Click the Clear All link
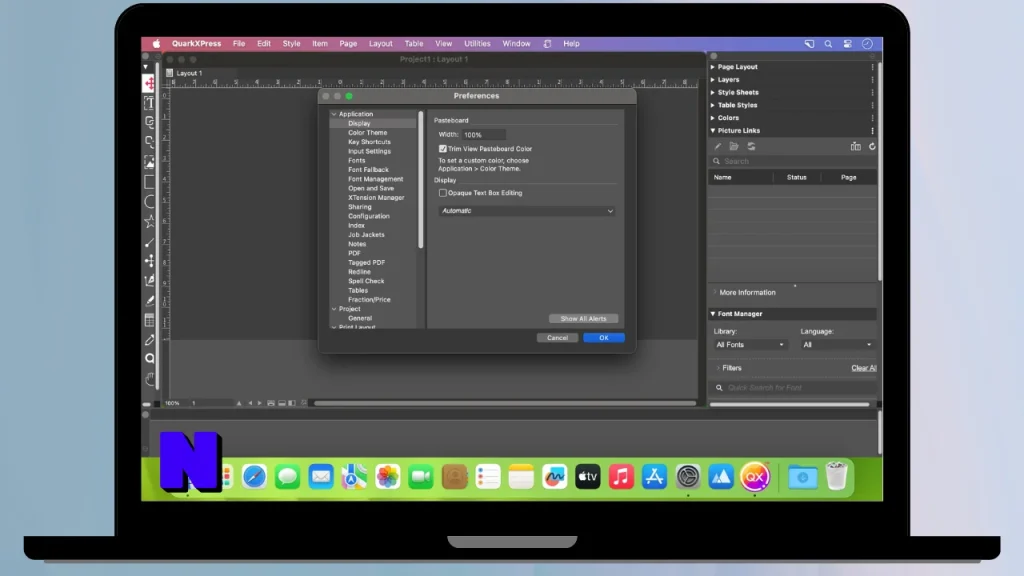Image resolution: width=1024 pixels, height=576 pixels. click(x=863, y=368)
